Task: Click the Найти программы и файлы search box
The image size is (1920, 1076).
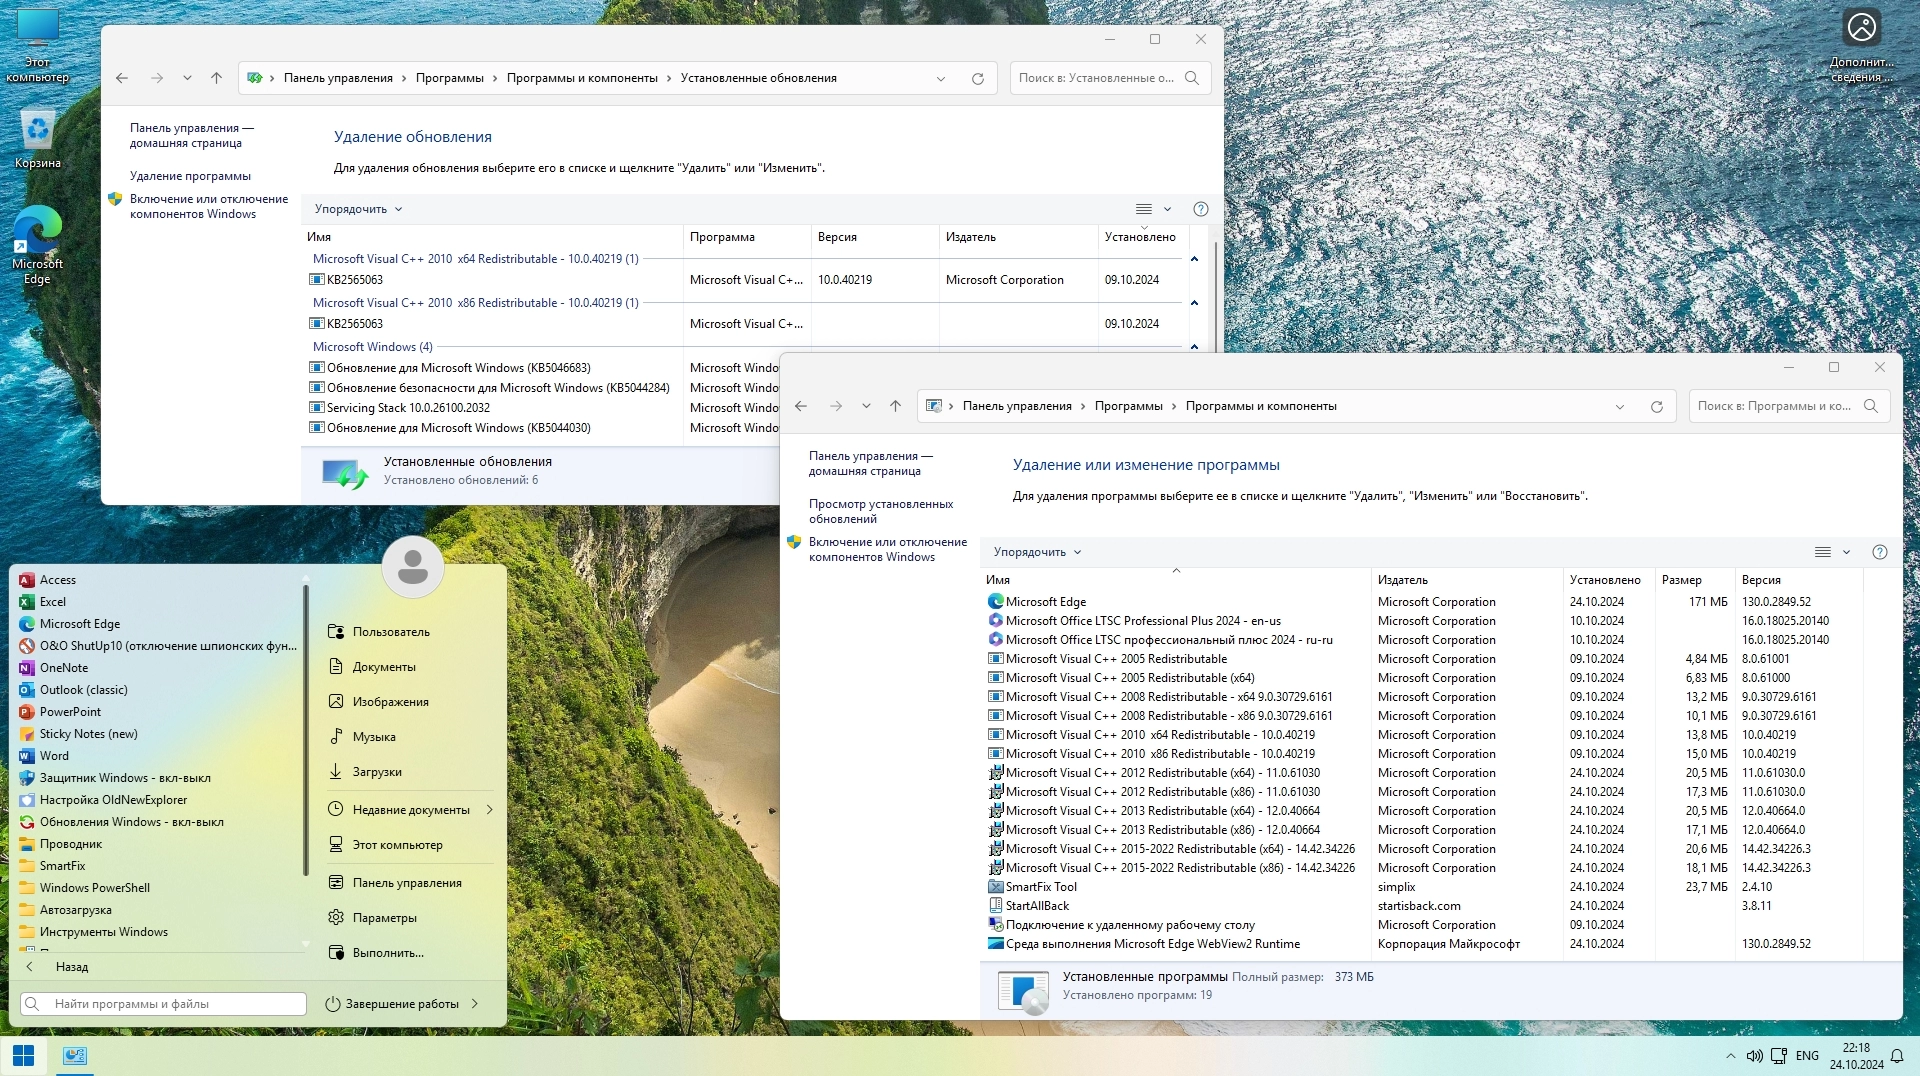Action: [x=164, y=1004]
